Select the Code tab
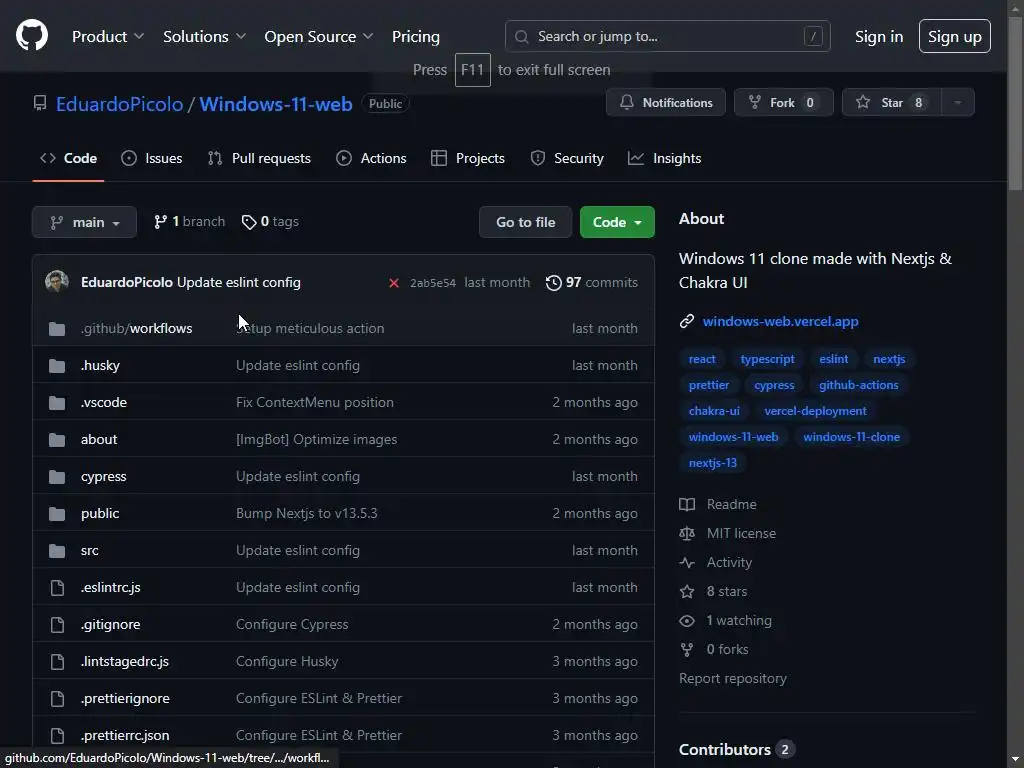Viewport: 1024px width, 768px height. 68,158
